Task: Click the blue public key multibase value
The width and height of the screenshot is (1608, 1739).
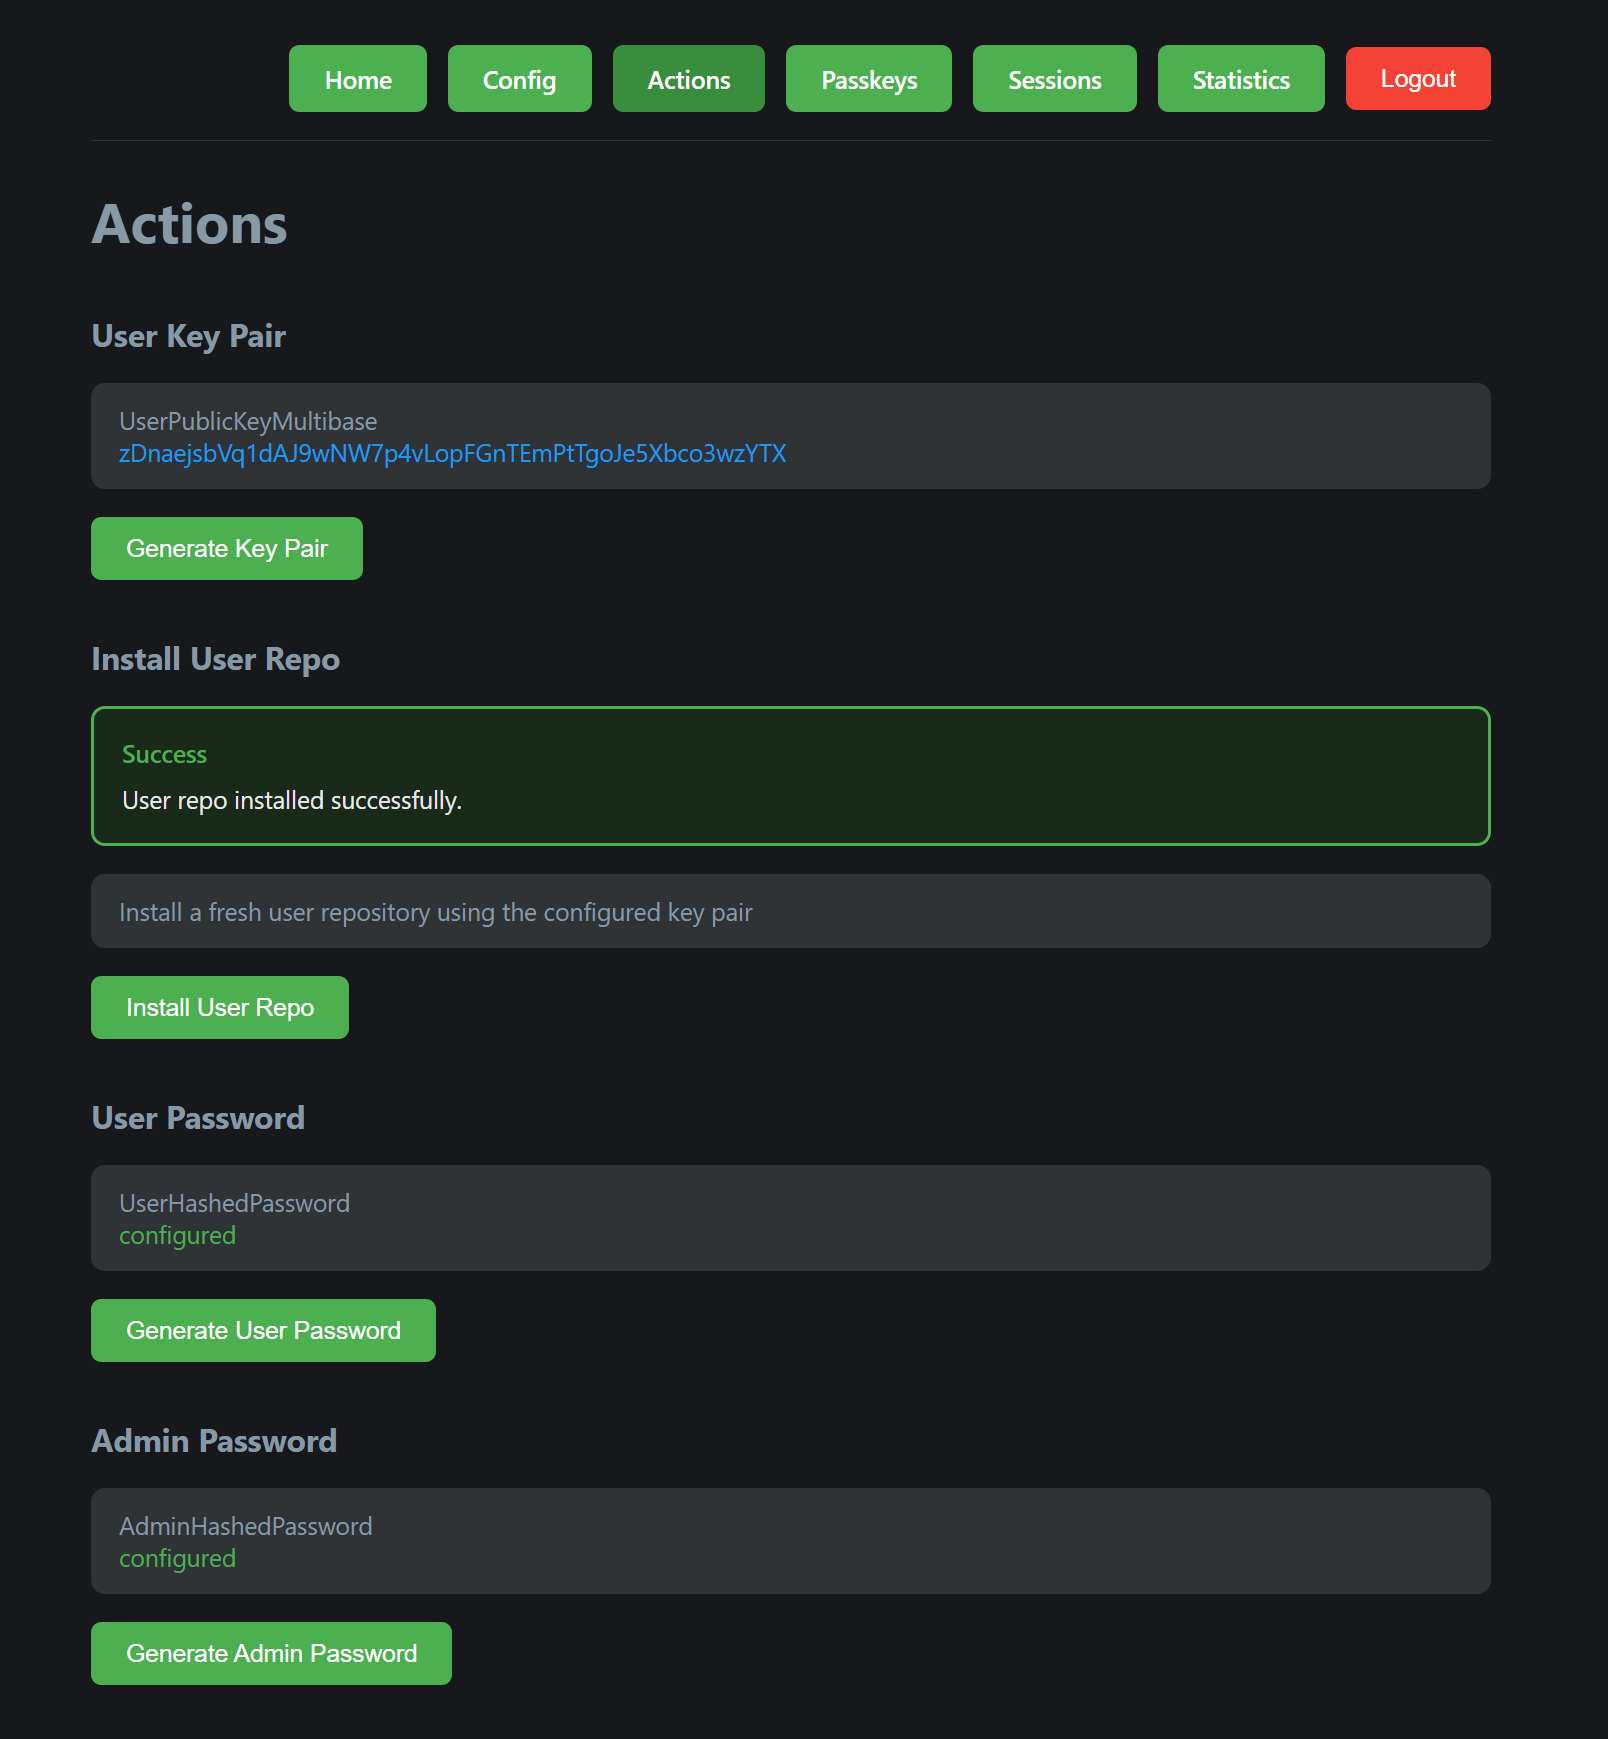Action: [452, 454]
